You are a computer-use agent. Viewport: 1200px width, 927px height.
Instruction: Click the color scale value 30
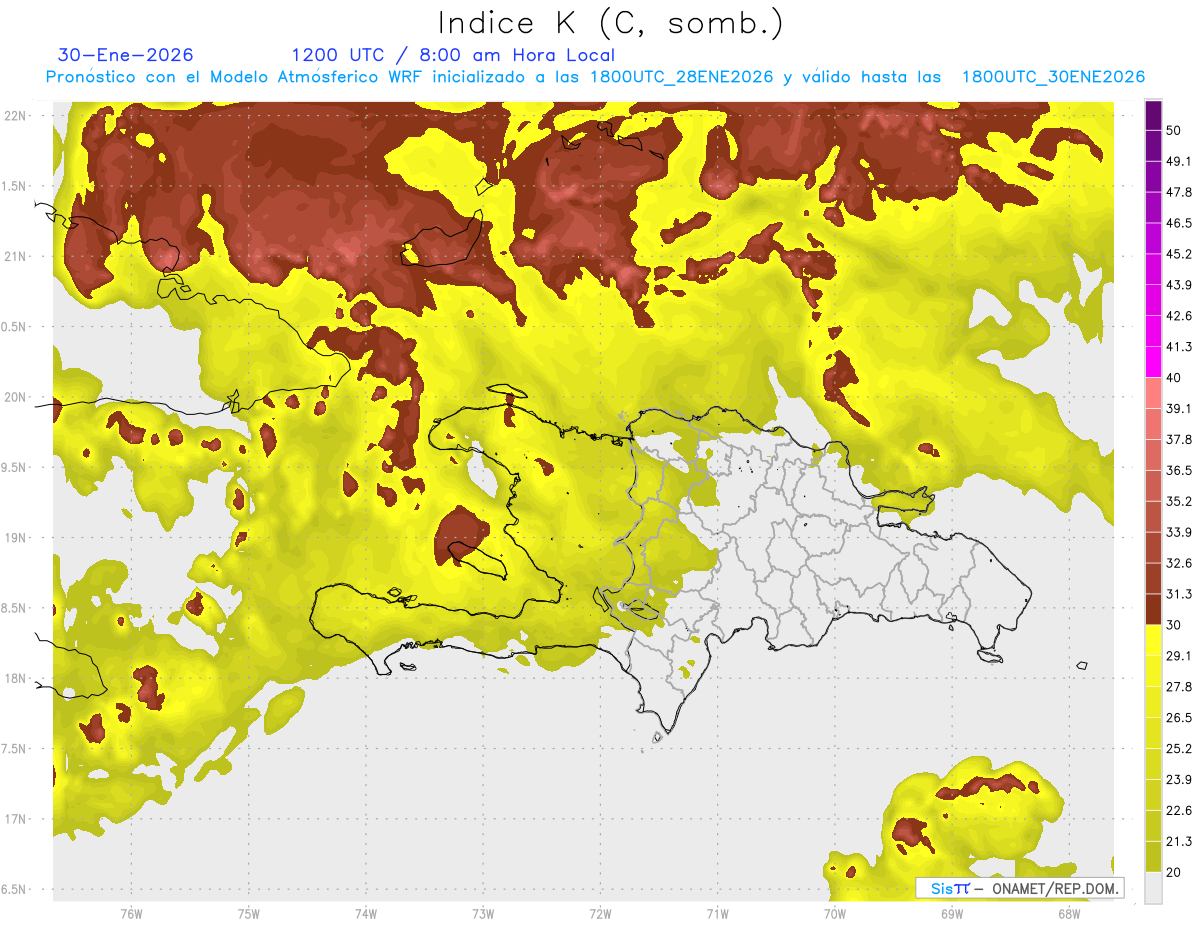point(1174,625)
